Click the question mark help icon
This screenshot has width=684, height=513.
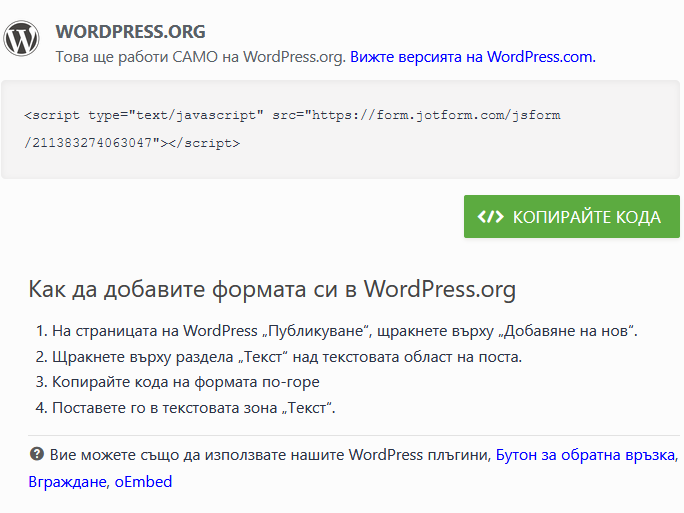coord(37,454)
